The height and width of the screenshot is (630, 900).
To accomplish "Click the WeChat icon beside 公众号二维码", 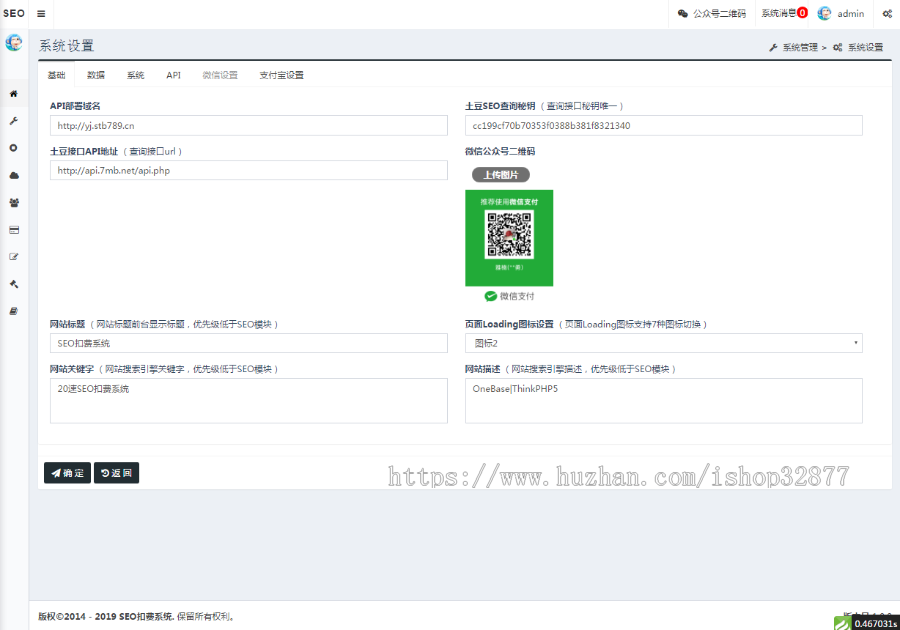I will coord(682,14).
